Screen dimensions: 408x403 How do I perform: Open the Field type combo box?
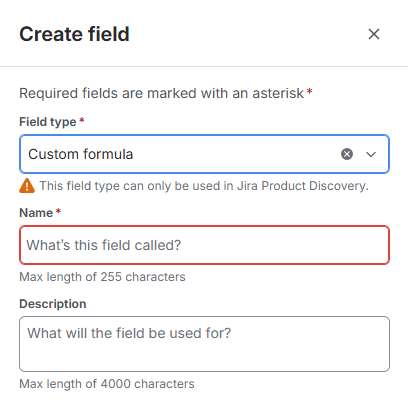[x=204, y=154]
